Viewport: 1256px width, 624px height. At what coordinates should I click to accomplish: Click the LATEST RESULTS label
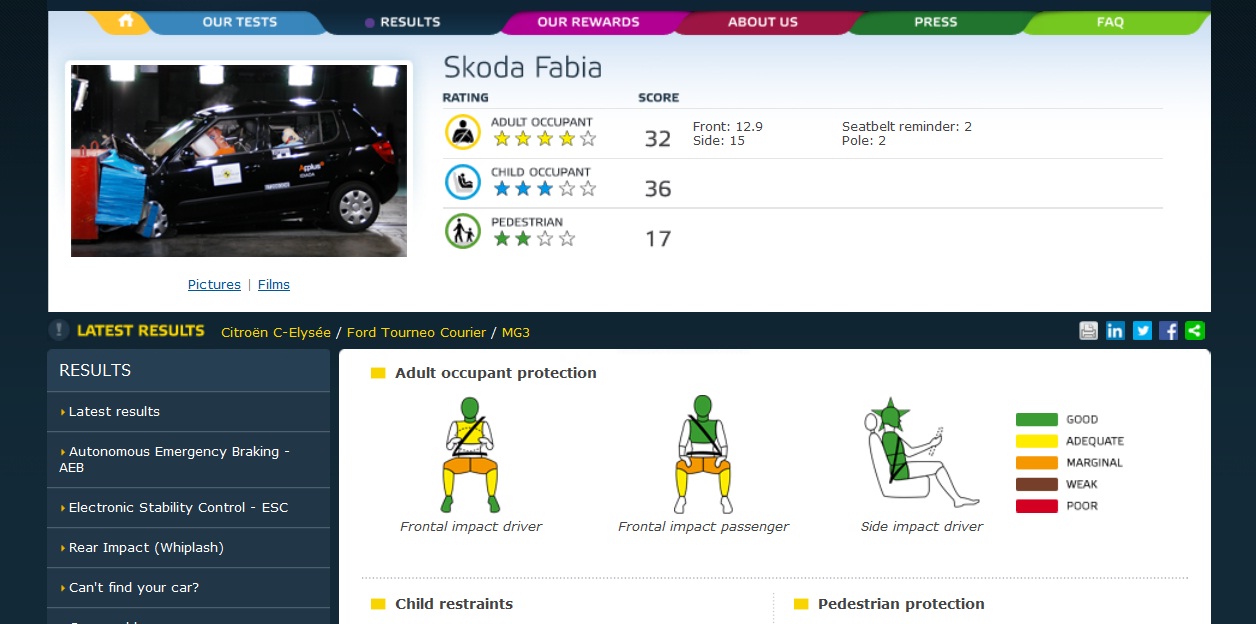(x=141, y=331)
